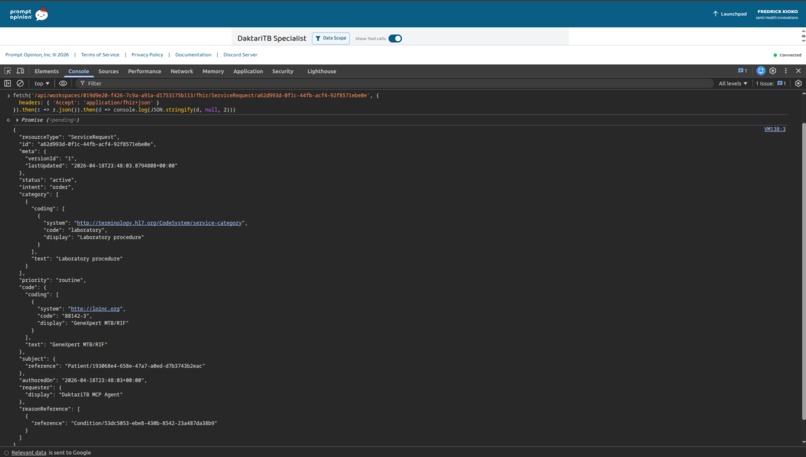Click the "code": "88142-3" line
The image size is (806, 457).
point(65,316)
